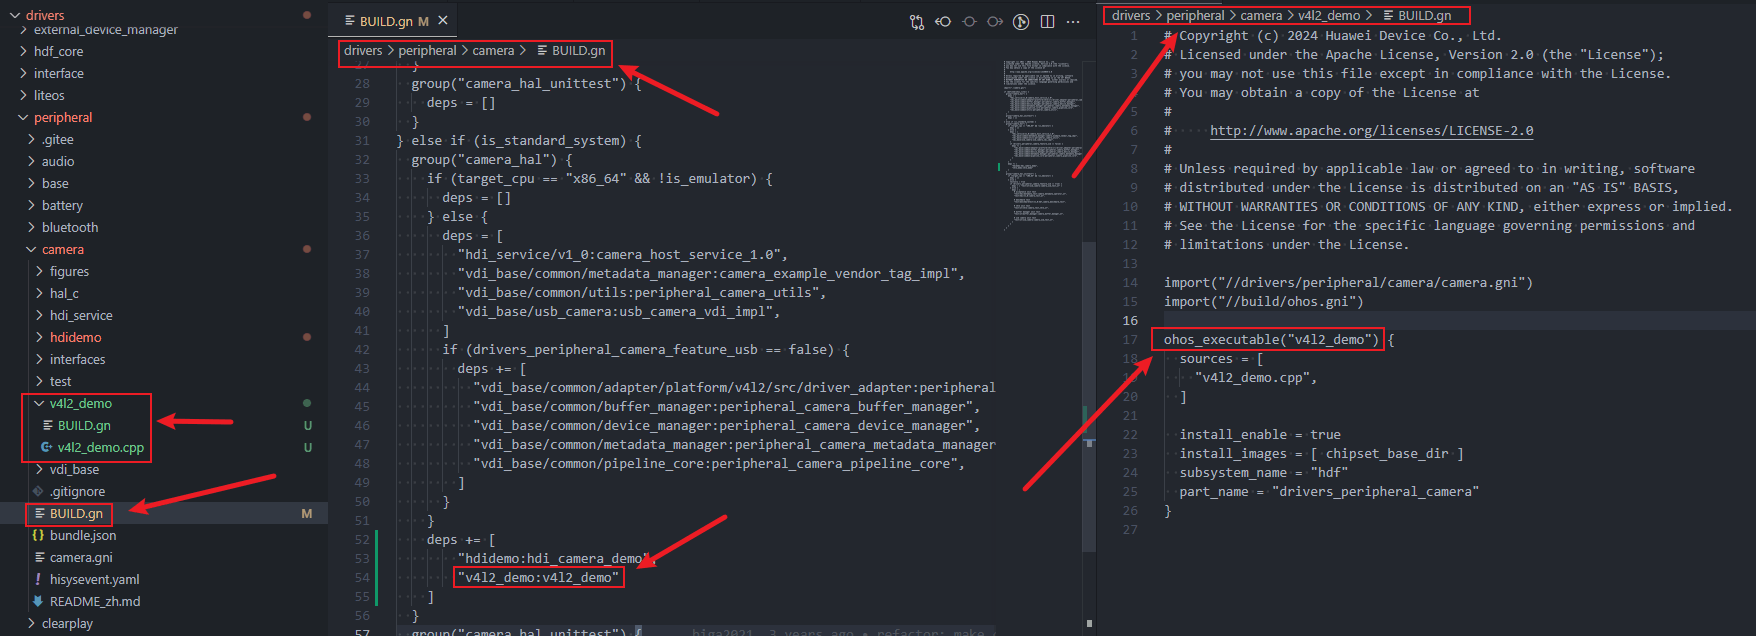Click import("//build/ohos.gni") line
1756x636 pixels.
tap(1263, 301)
